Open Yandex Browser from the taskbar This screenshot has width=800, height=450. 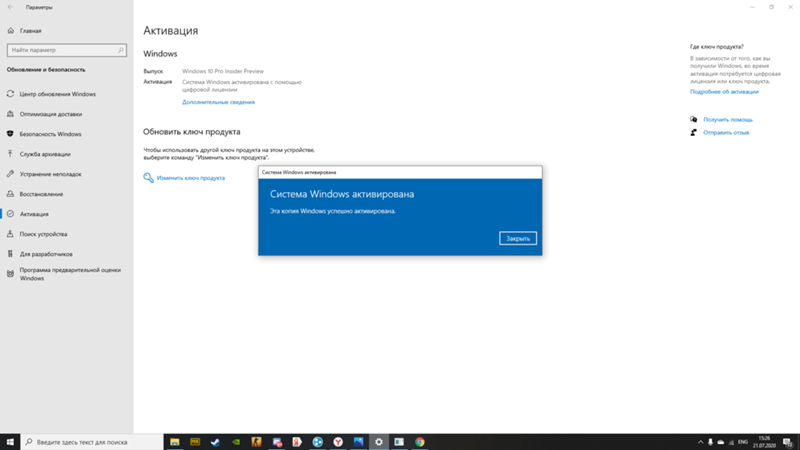[x=338, y=442]
